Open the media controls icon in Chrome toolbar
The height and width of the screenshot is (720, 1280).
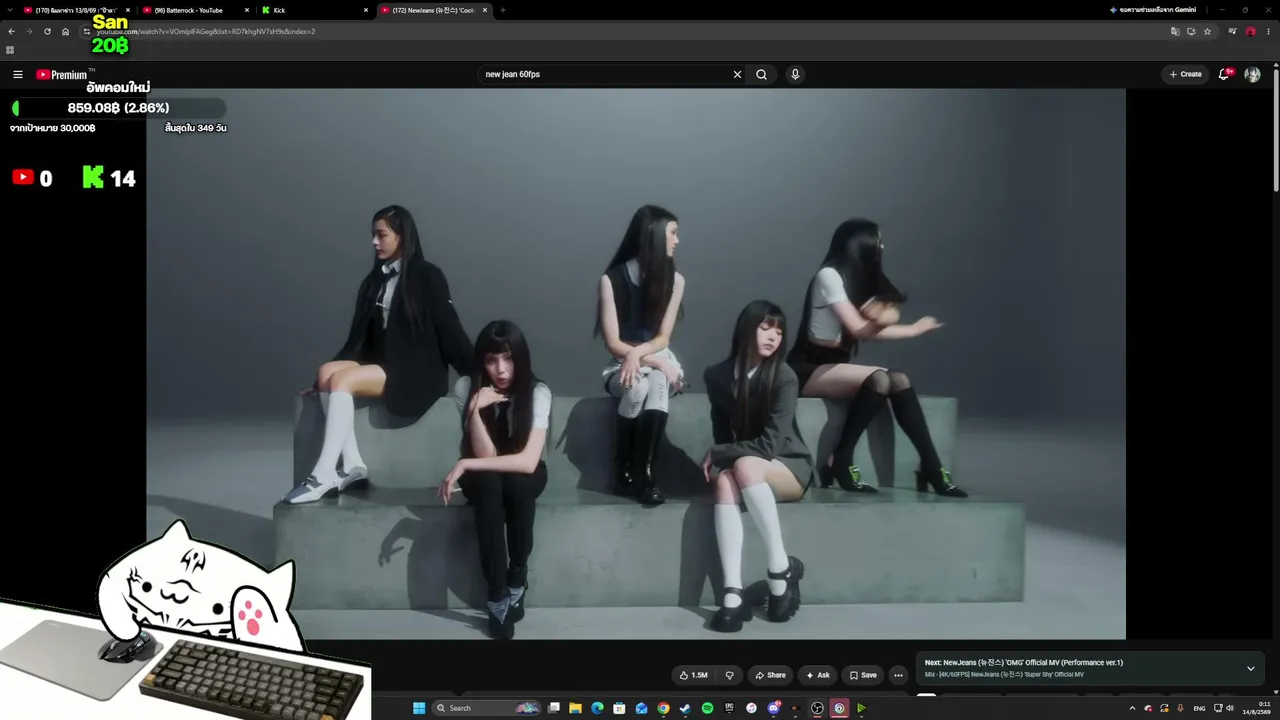pos(1232,31)
